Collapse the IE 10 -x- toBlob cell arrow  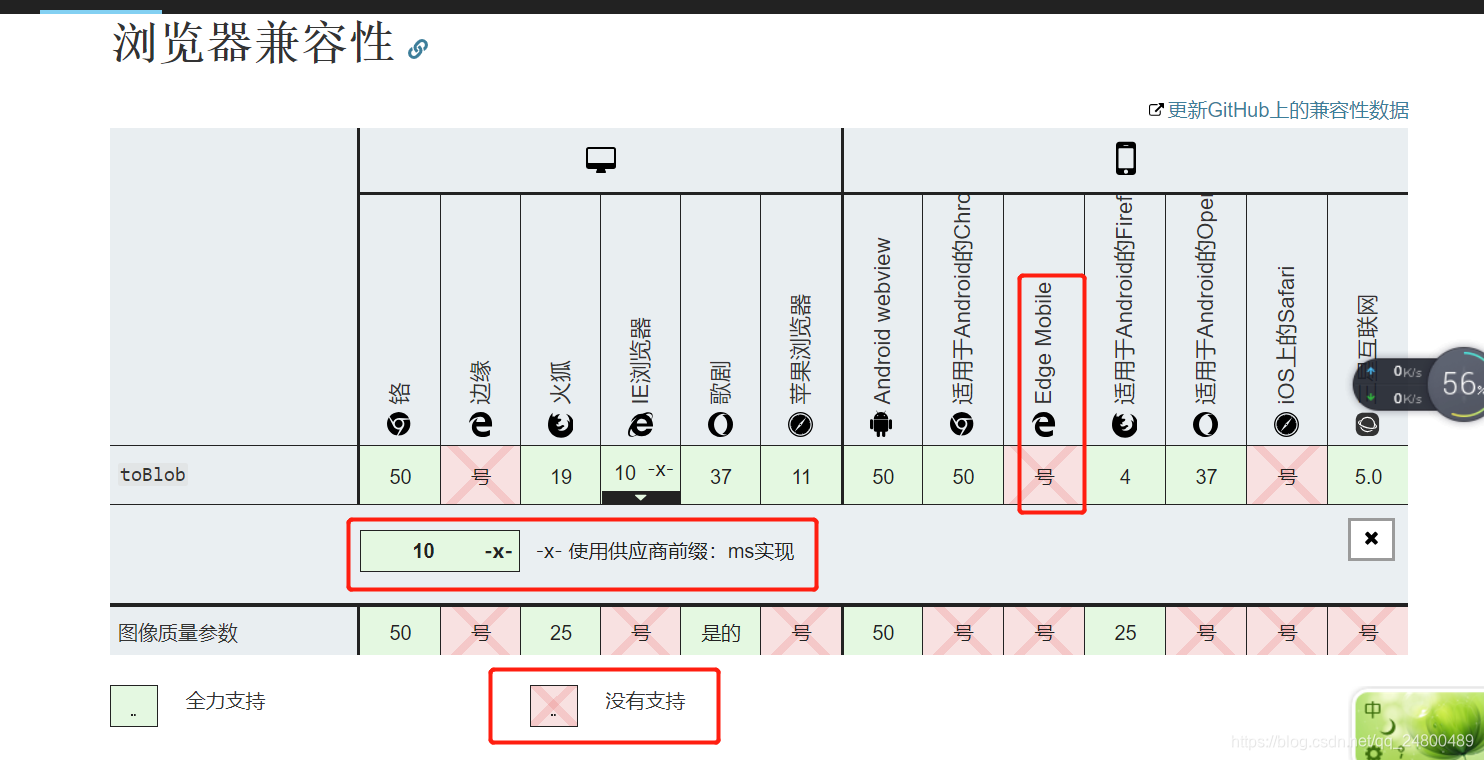(641, 497)
